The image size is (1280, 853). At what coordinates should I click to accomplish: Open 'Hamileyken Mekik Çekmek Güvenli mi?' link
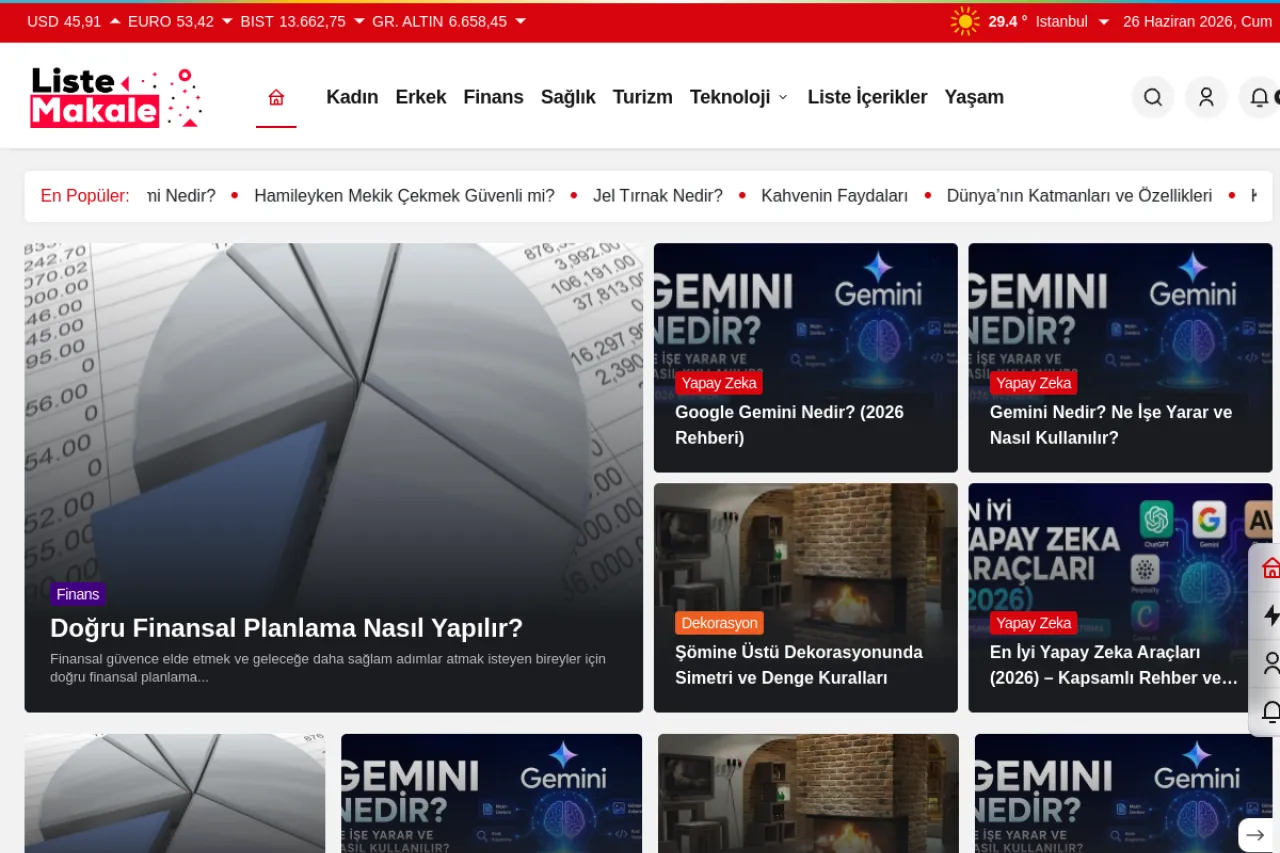[404, 196]
